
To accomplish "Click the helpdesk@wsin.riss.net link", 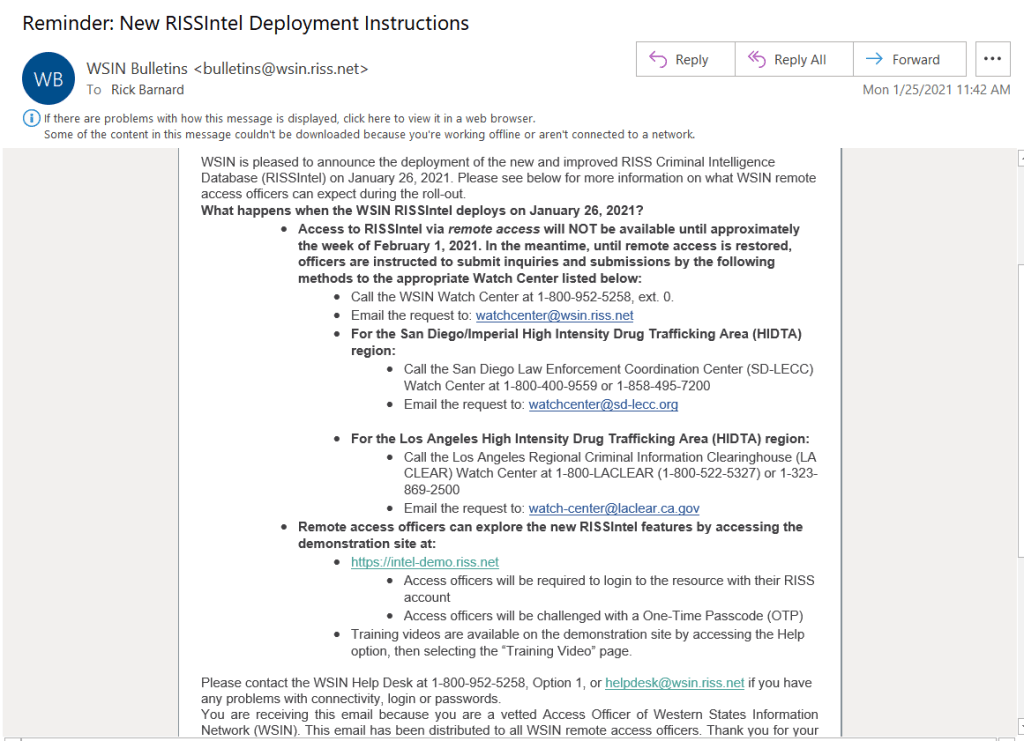I will click(674, 683).
